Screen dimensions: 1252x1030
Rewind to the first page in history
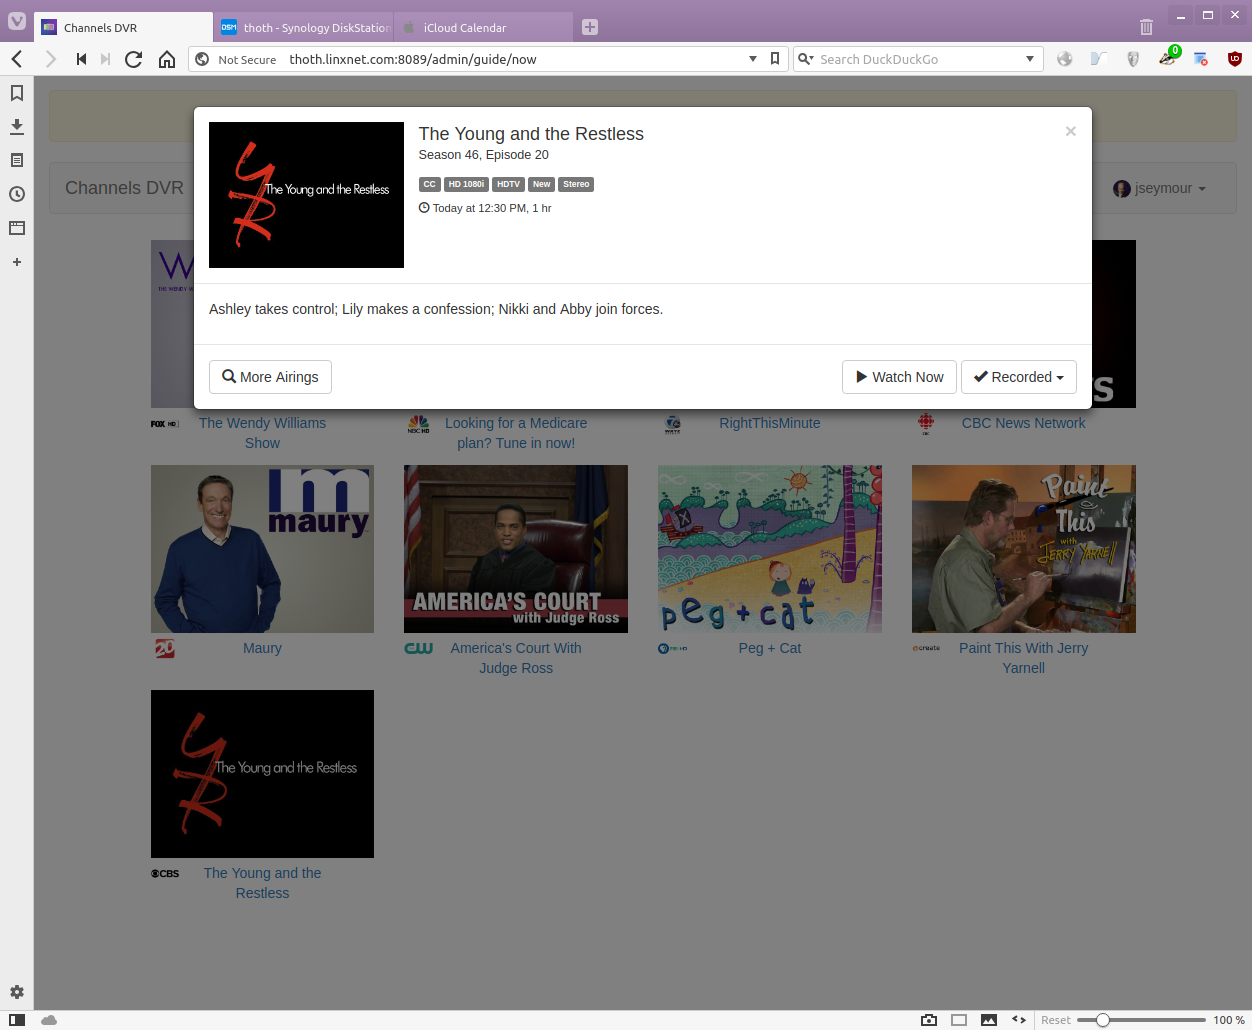click(81, 59)
